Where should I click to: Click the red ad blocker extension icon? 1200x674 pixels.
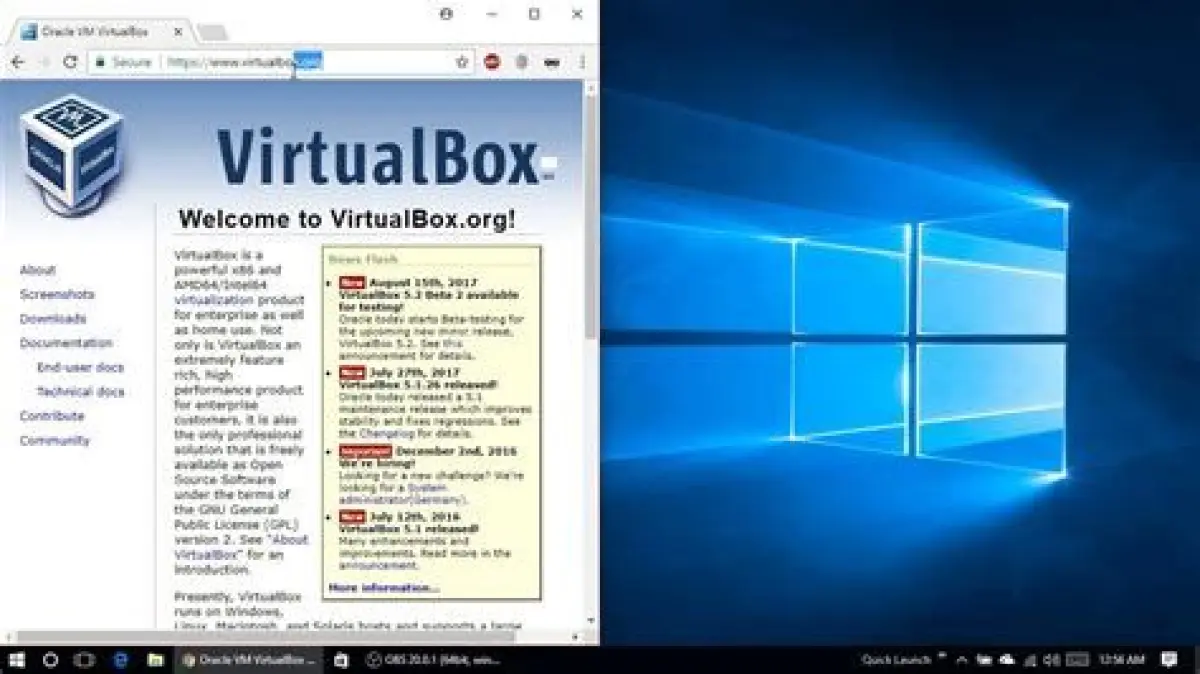click(492, 62)
